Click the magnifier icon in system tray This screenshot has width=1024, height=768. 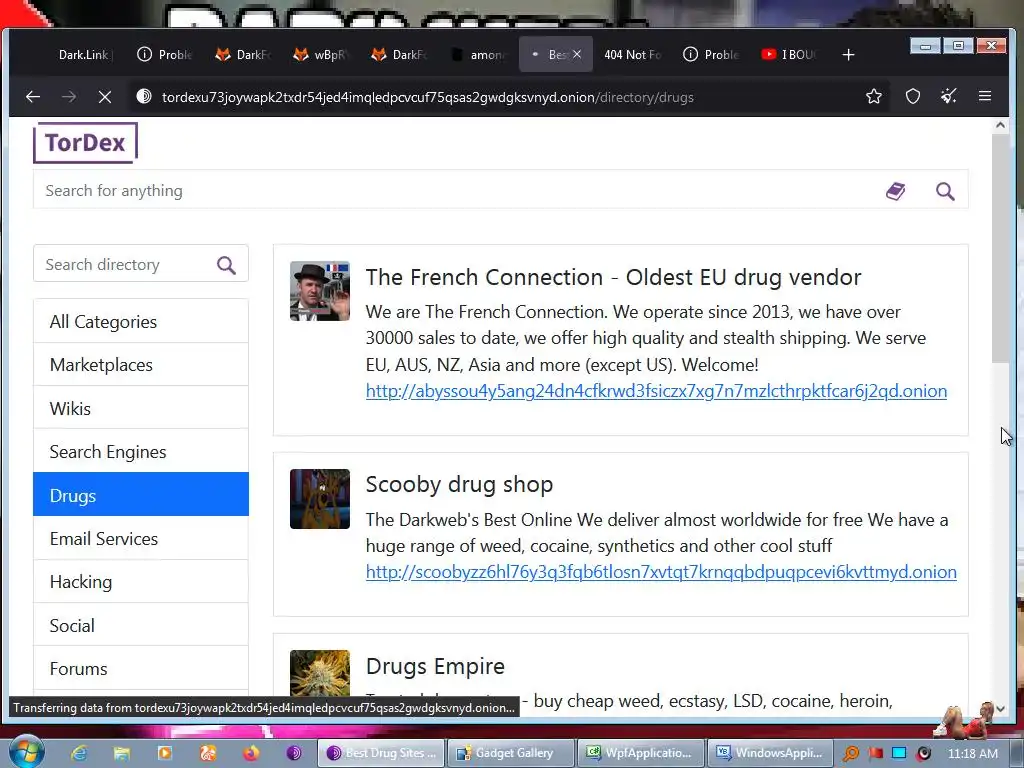[x=851, y=754]
